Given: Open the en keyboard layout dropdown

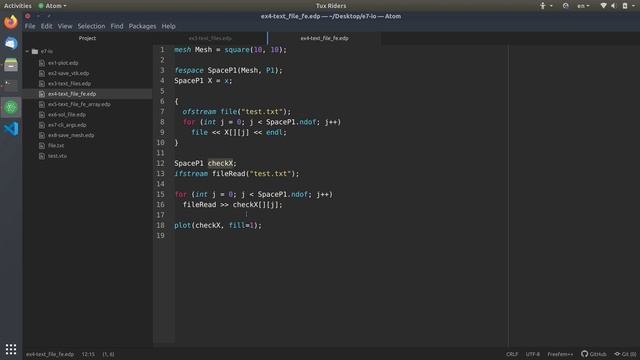Looking at the screenshot, I should click(x=583, y=6).
